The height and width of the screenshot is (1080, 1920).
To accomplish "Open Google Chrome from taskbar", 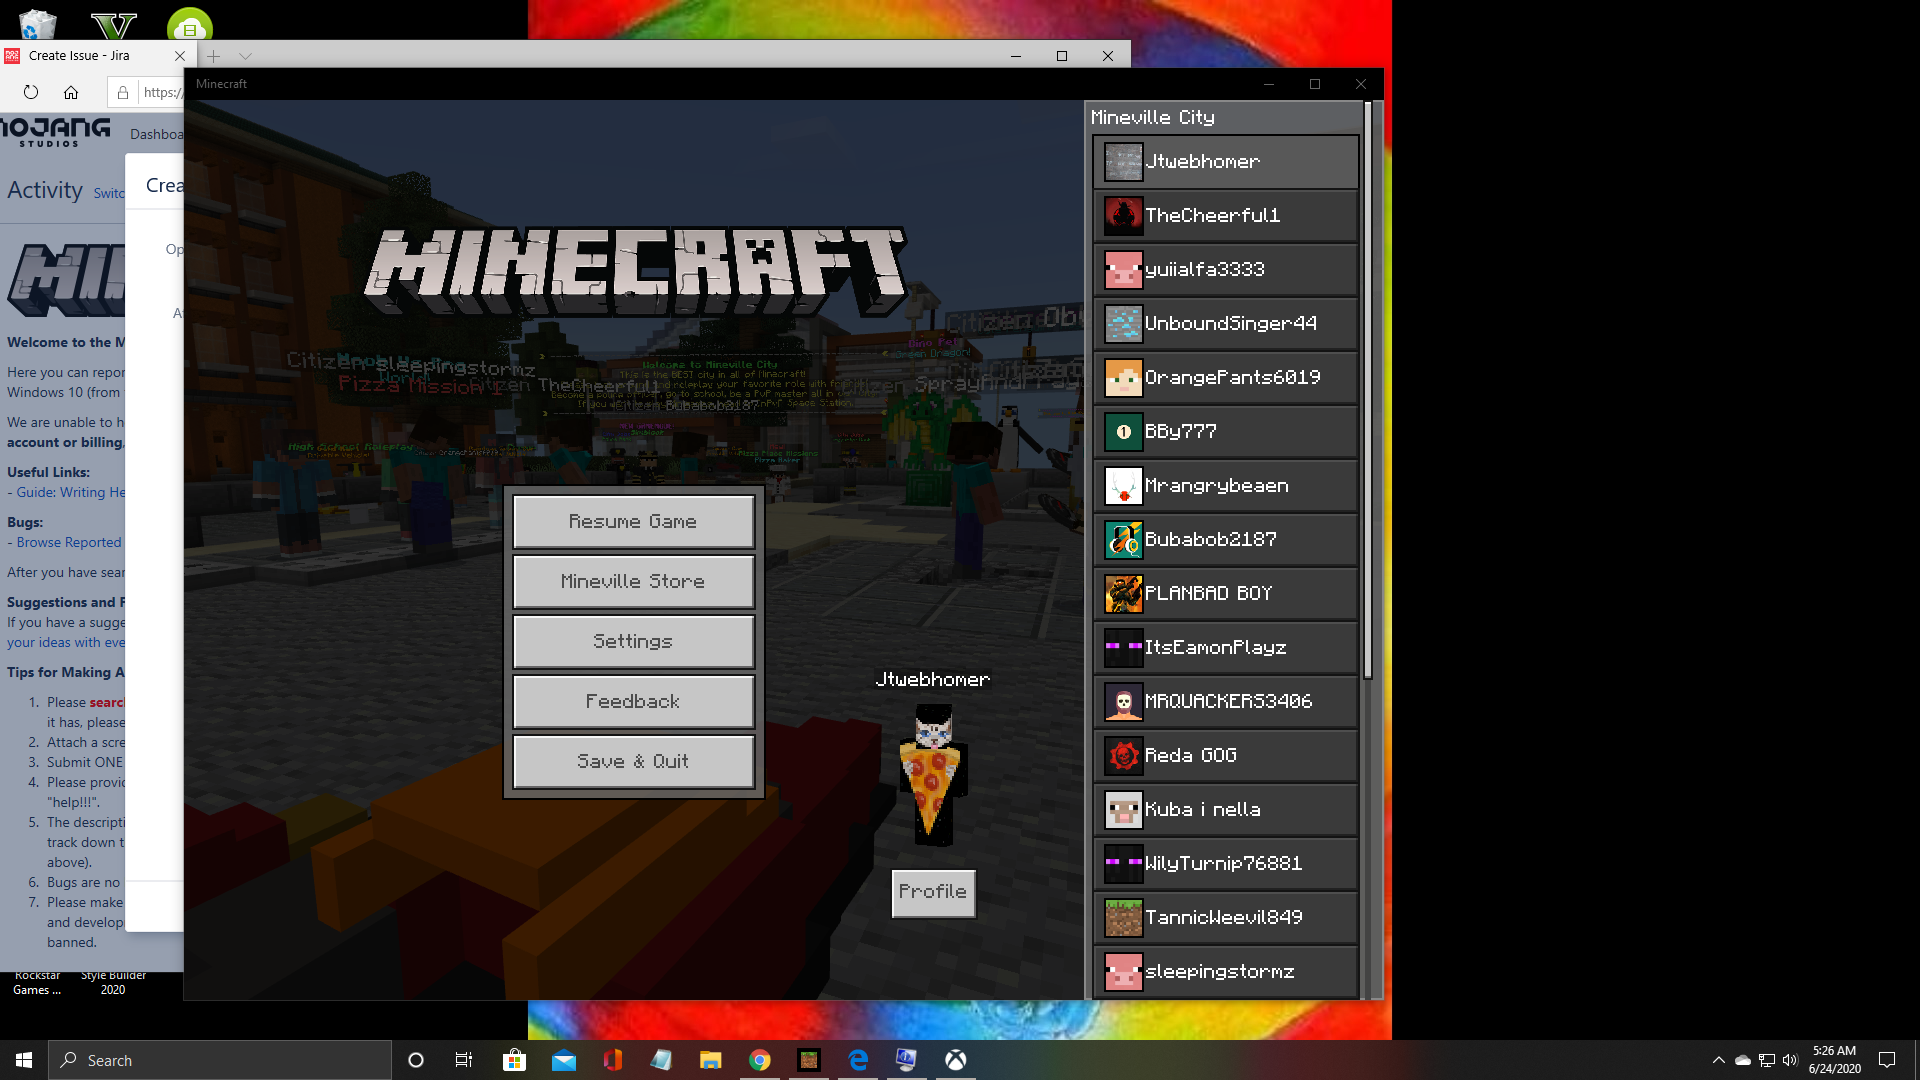I will click(760, 1060).
